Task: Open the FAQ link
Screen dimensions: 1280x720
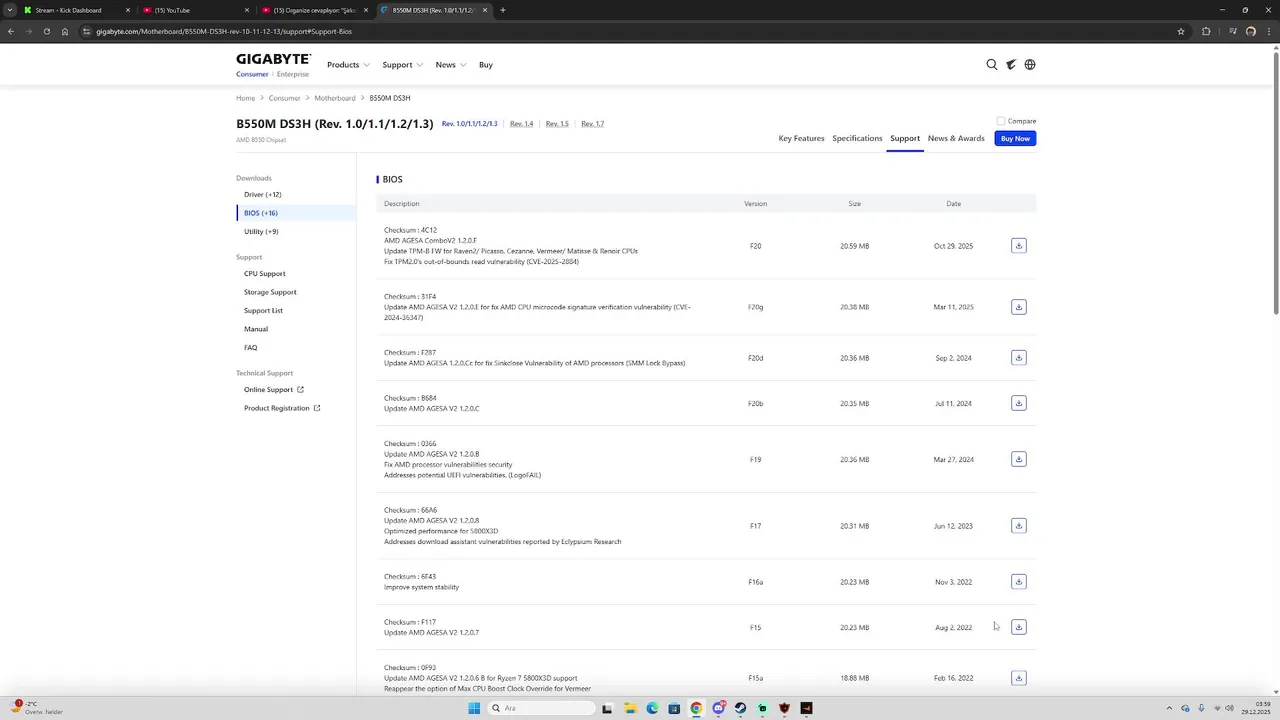Action: 250,347
